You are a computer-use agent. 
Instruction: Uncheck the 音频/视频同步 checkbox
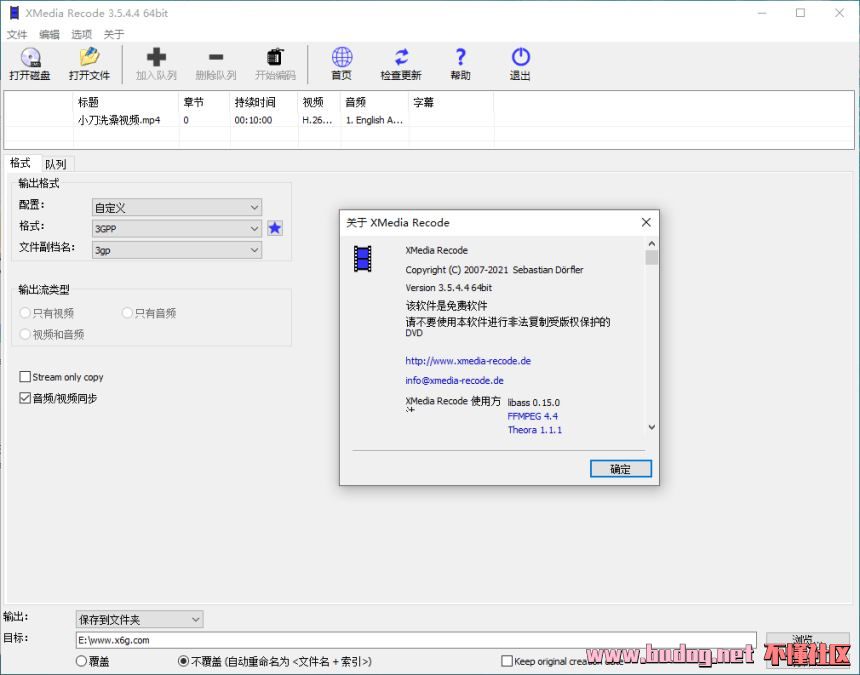25,398
